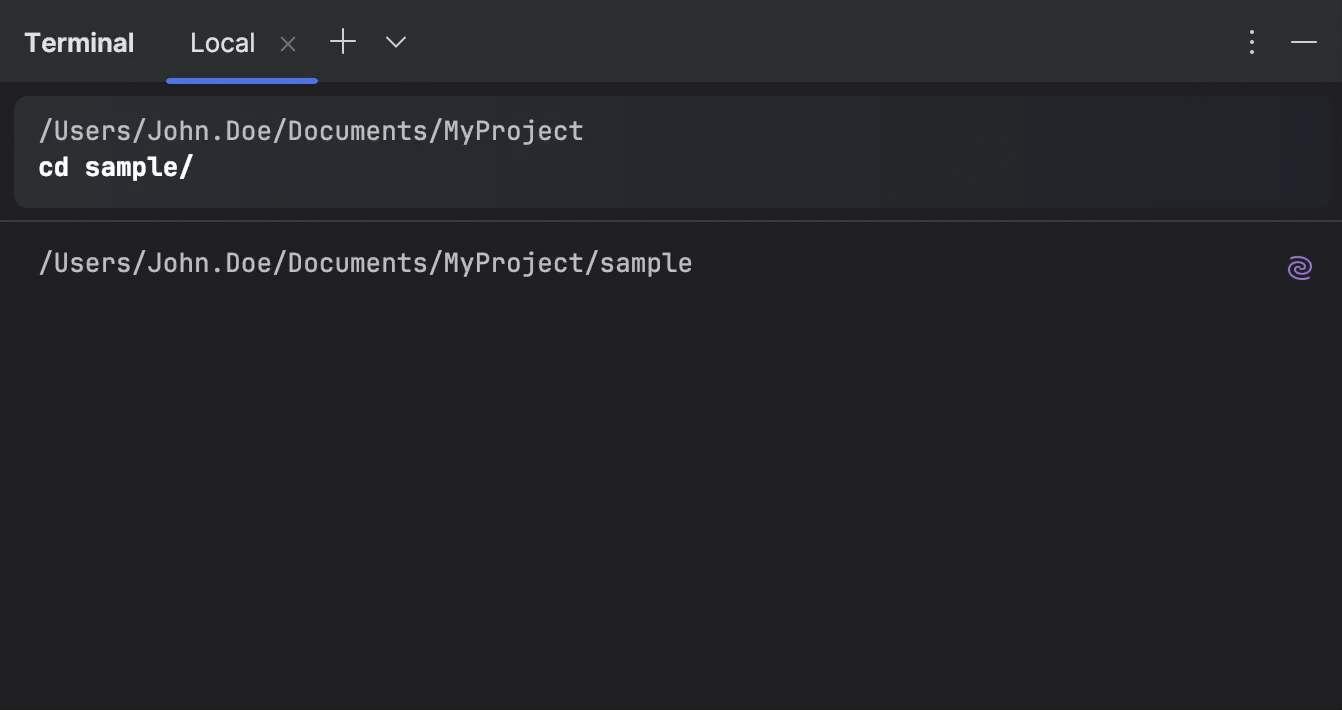Viewport: 1342px width, 710px height.
Task: Click the blue underline beneath Local tab
Action: tap(242, 80)
